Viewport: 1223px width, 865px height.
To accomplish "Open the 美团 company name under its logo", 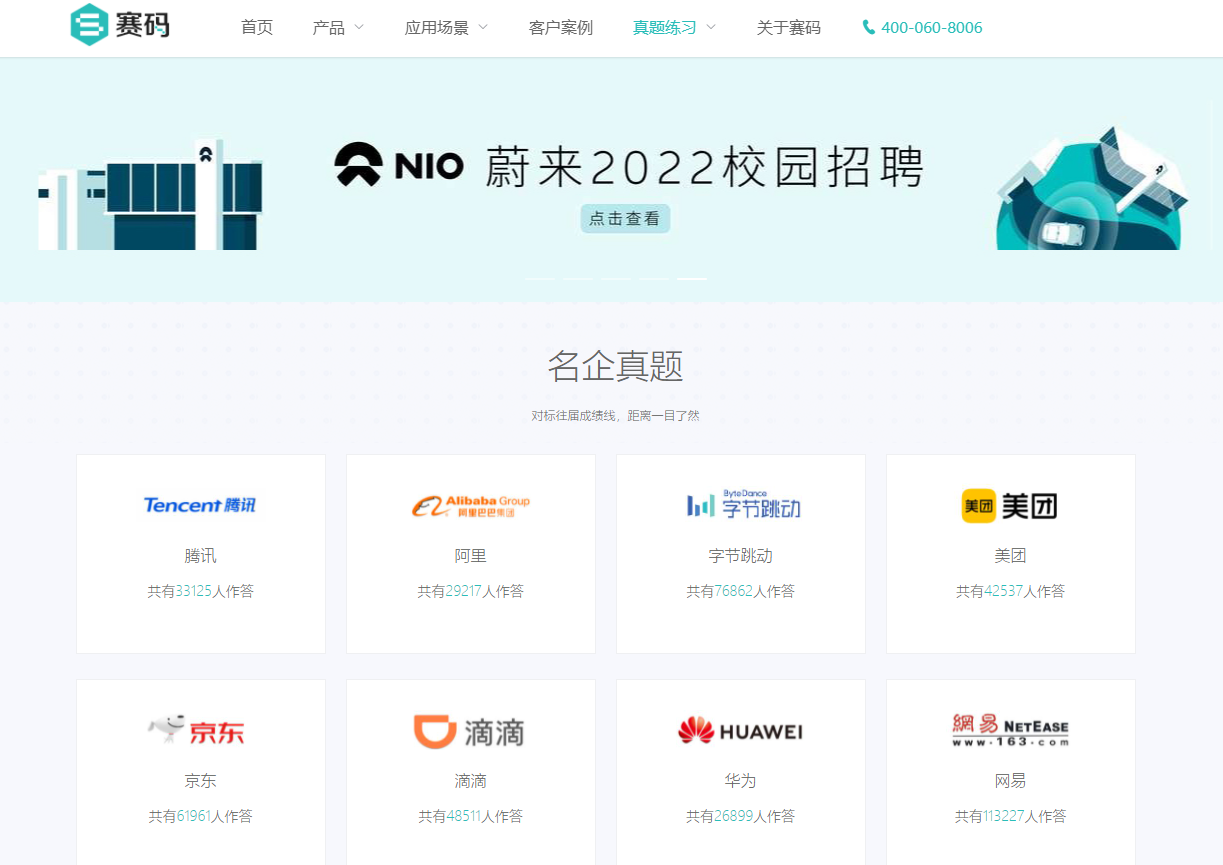I will coord(1011,556).
